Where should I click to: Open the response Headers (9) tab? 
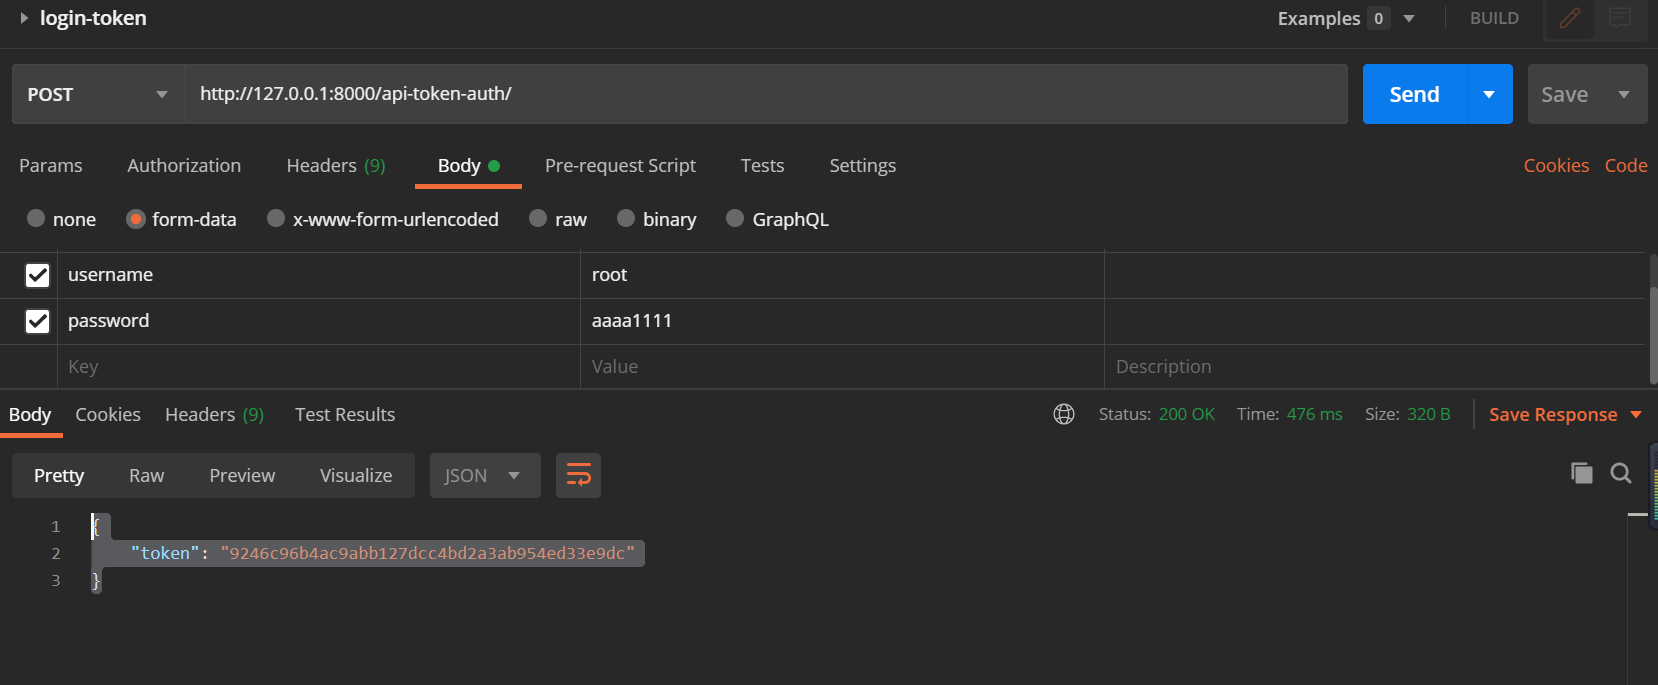[x=214, y=414]
